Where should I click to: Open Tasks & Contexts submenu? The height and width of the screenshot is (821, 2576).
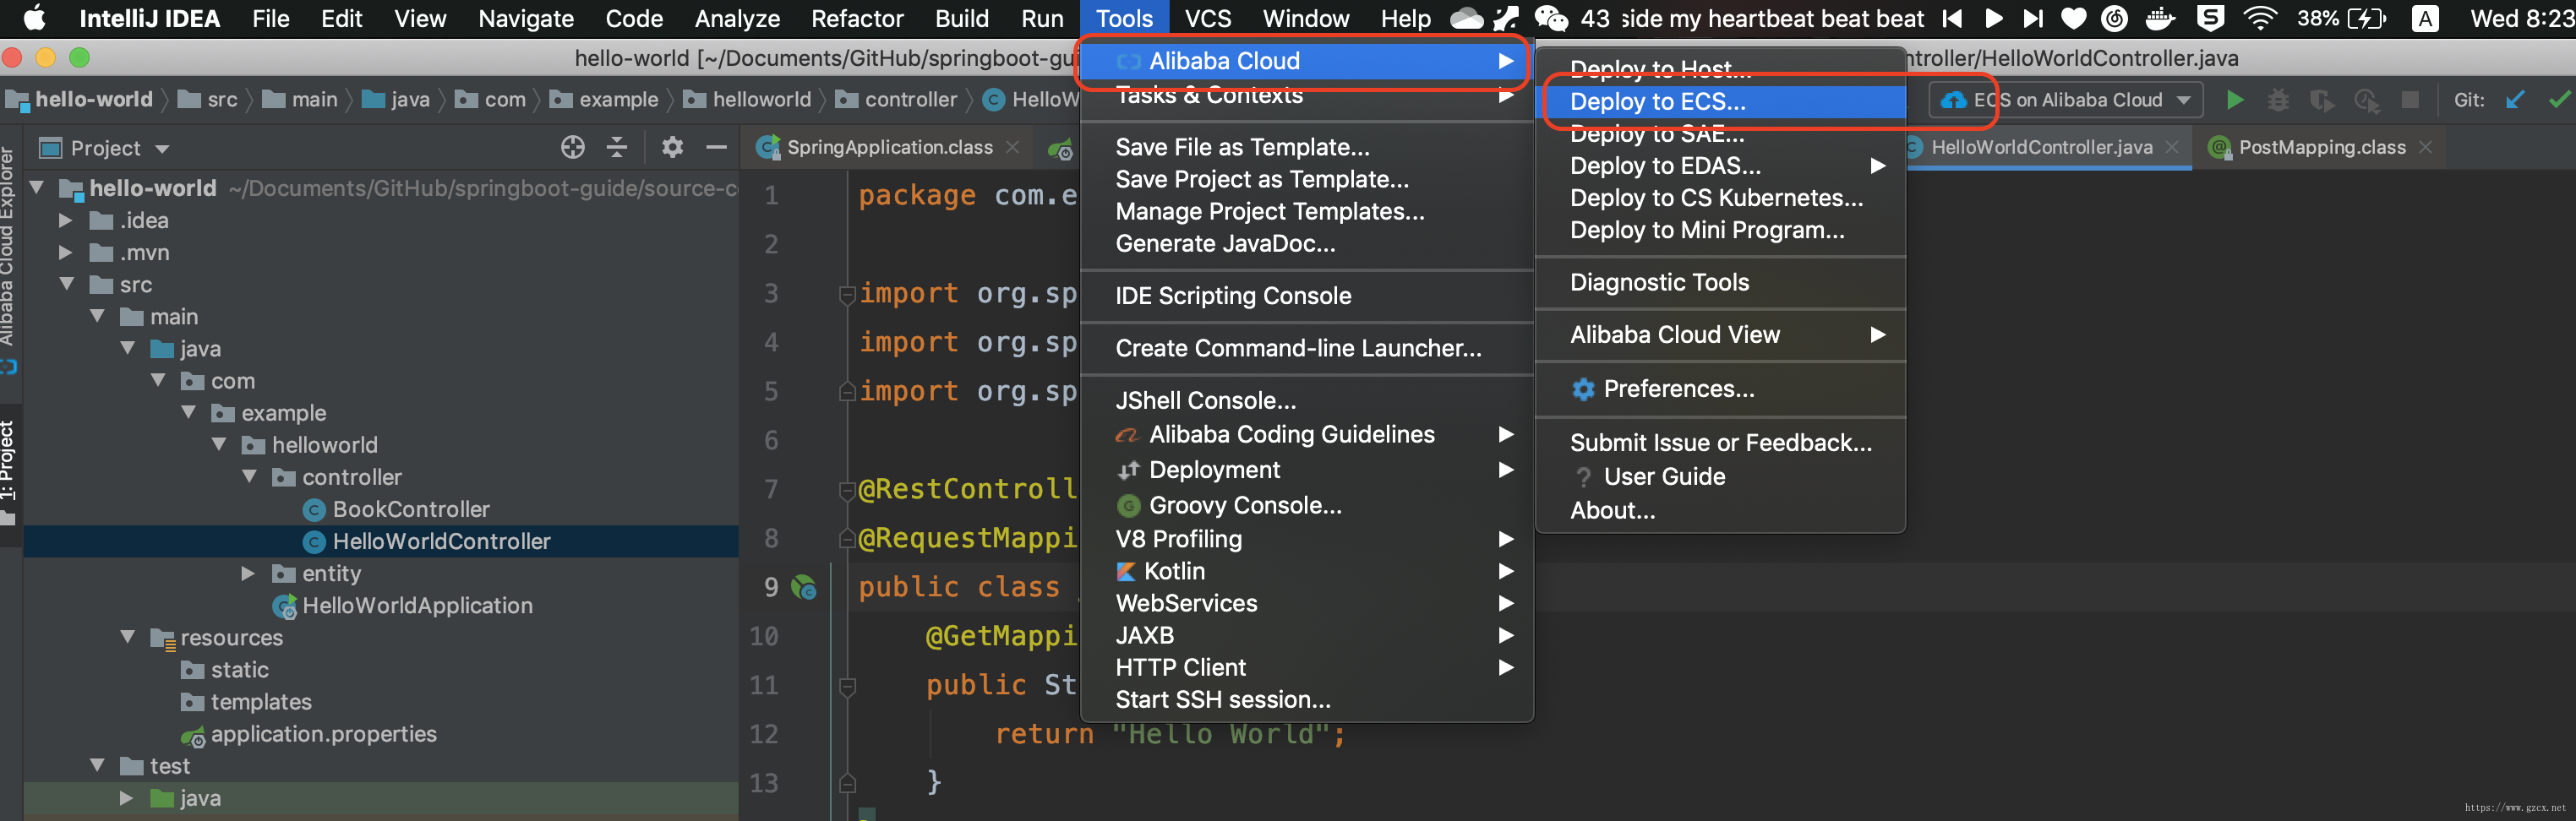click(x=1306, y=96)
